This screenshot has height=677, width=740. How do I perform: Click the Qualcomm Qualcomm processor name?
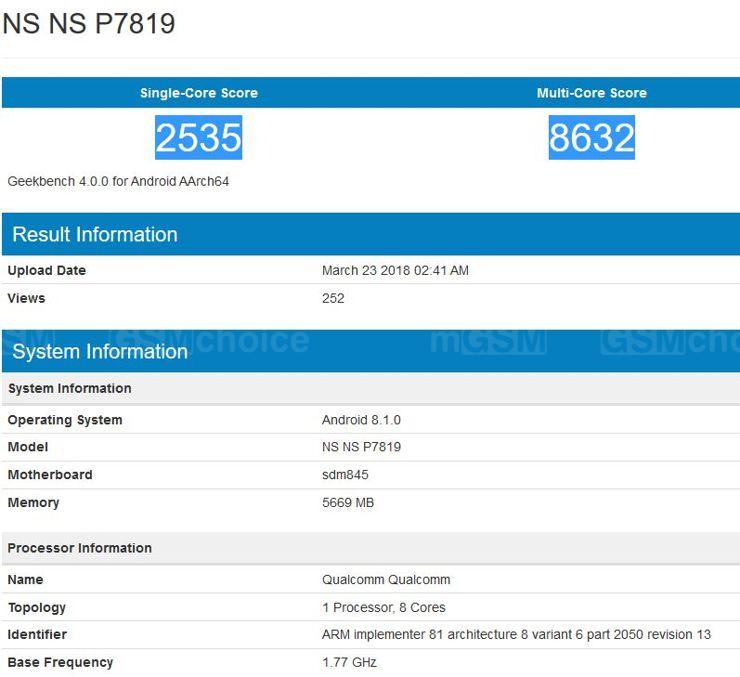tap(386, 580)
